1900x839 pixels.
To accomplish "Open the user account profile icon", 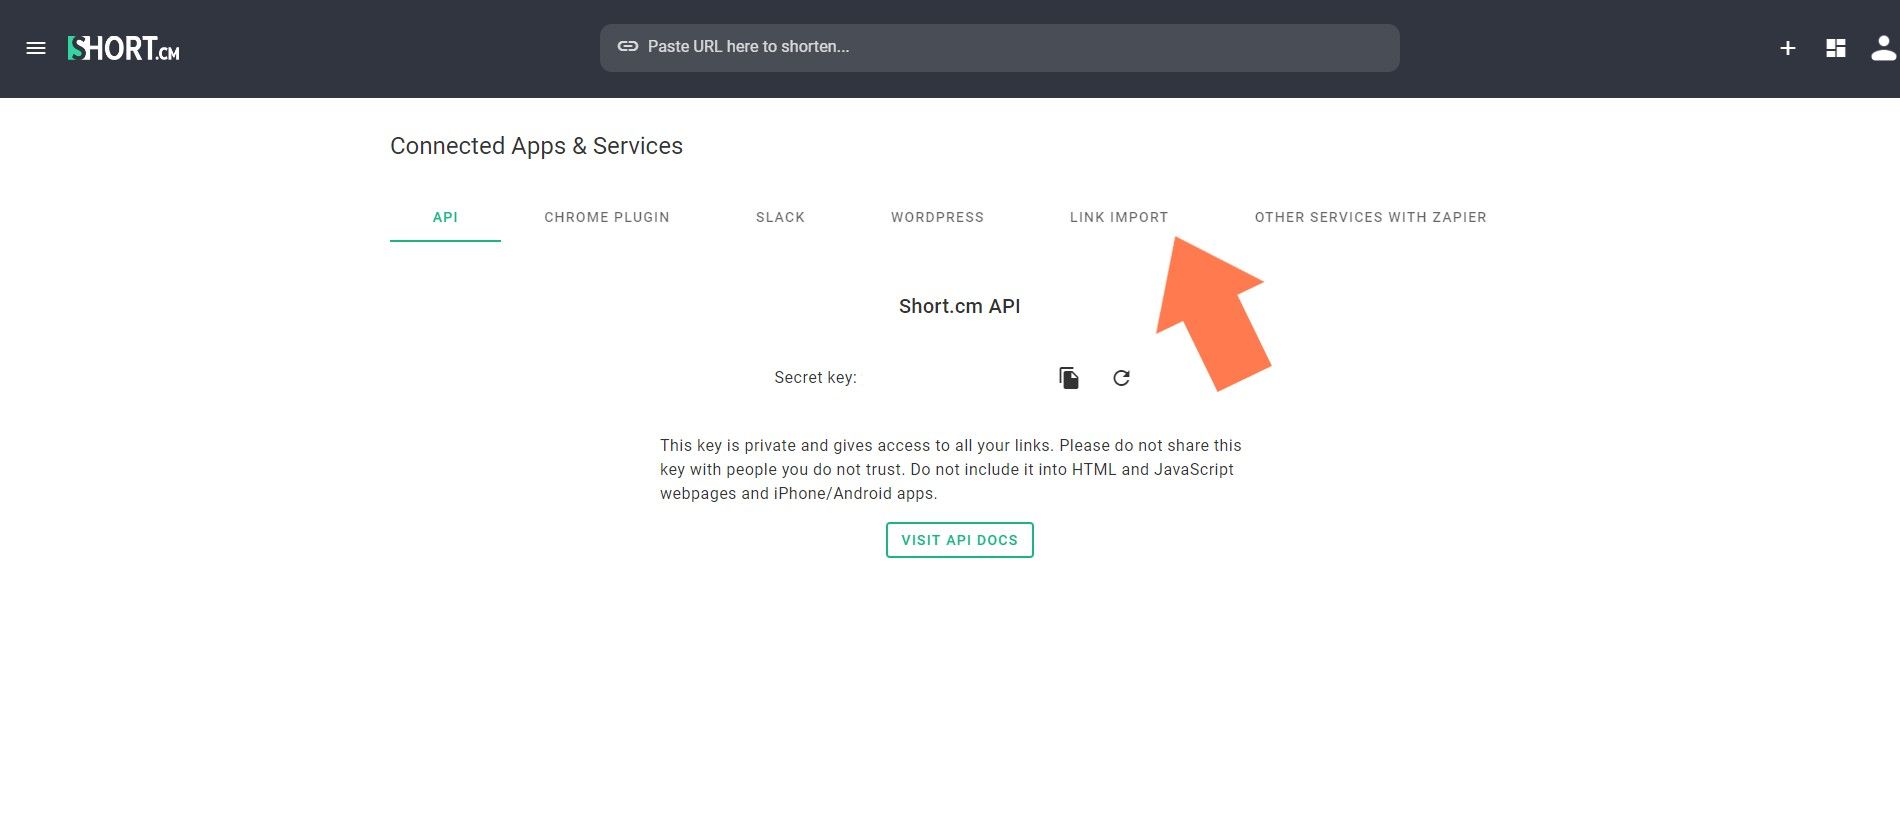I will pyautogui.click(x=1884, y=48).
